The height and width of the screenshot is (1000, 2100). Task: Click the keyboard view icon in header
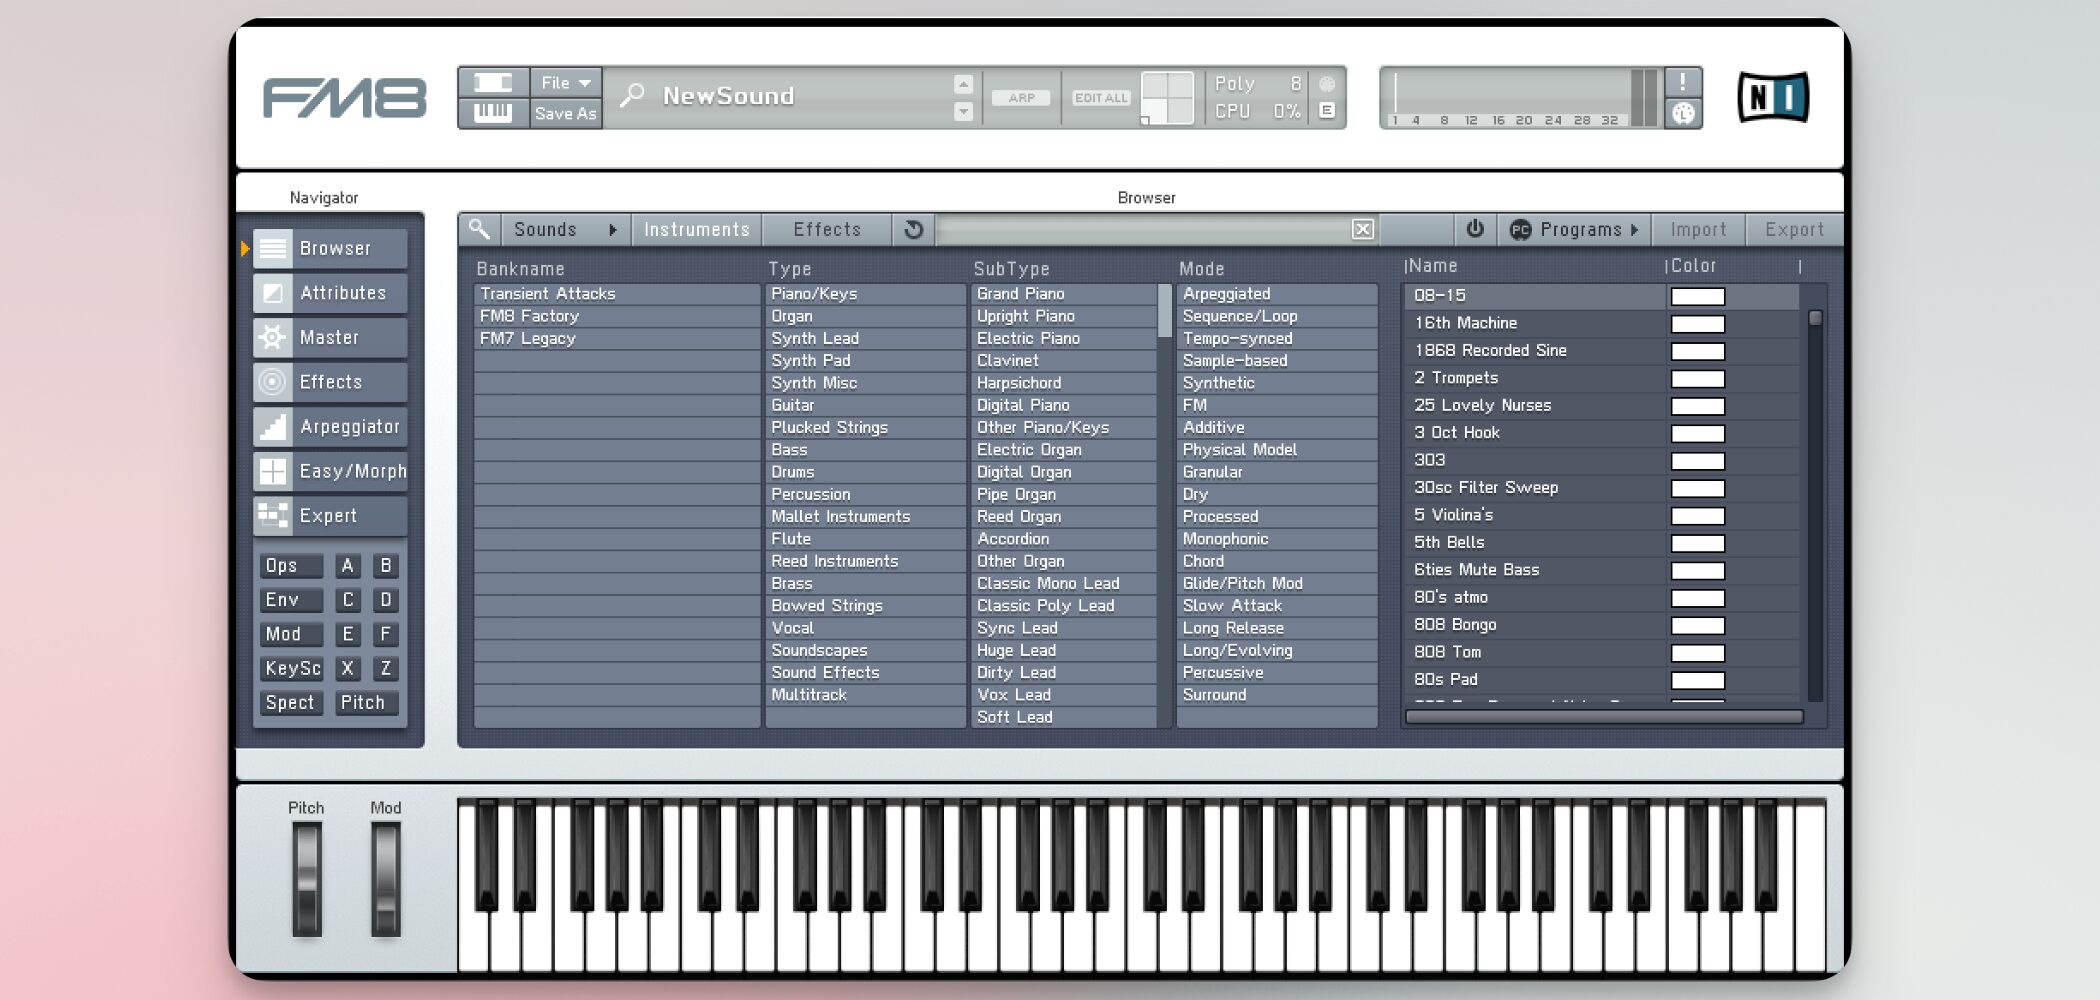[493, 113]
